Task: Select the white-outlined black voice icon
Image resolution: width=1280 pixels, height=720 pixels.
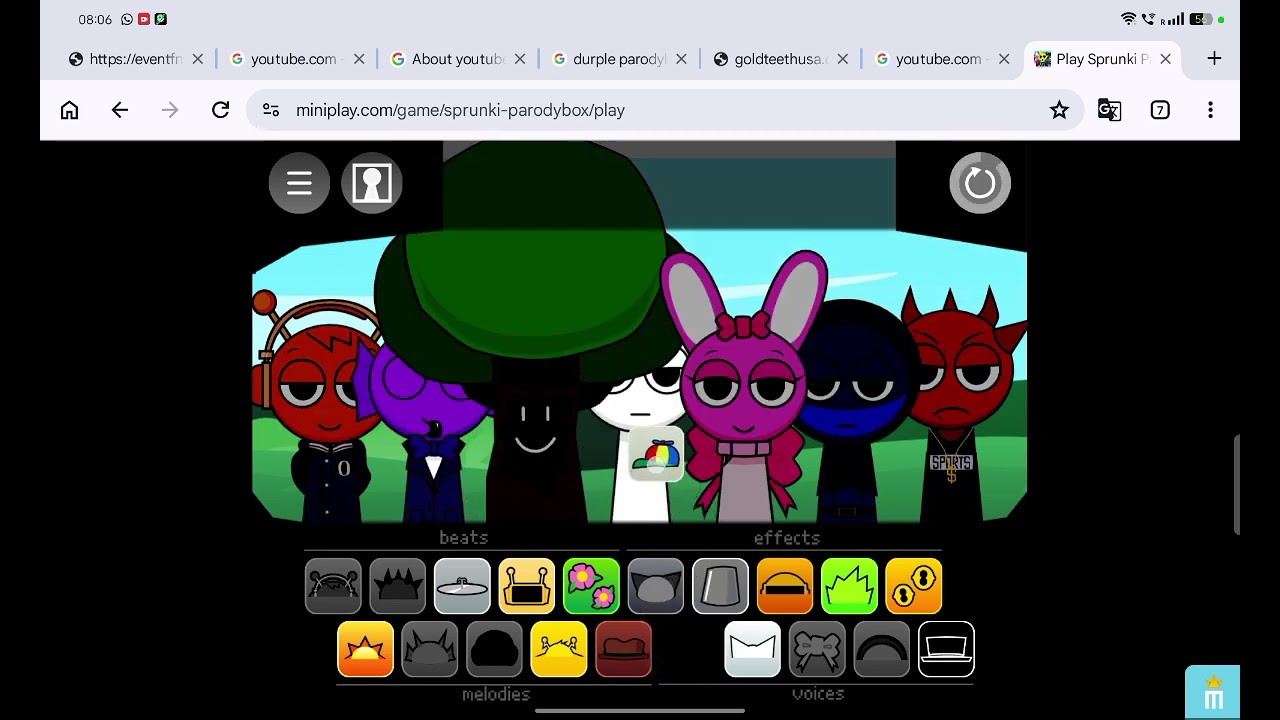Action: tap(946, 649)
